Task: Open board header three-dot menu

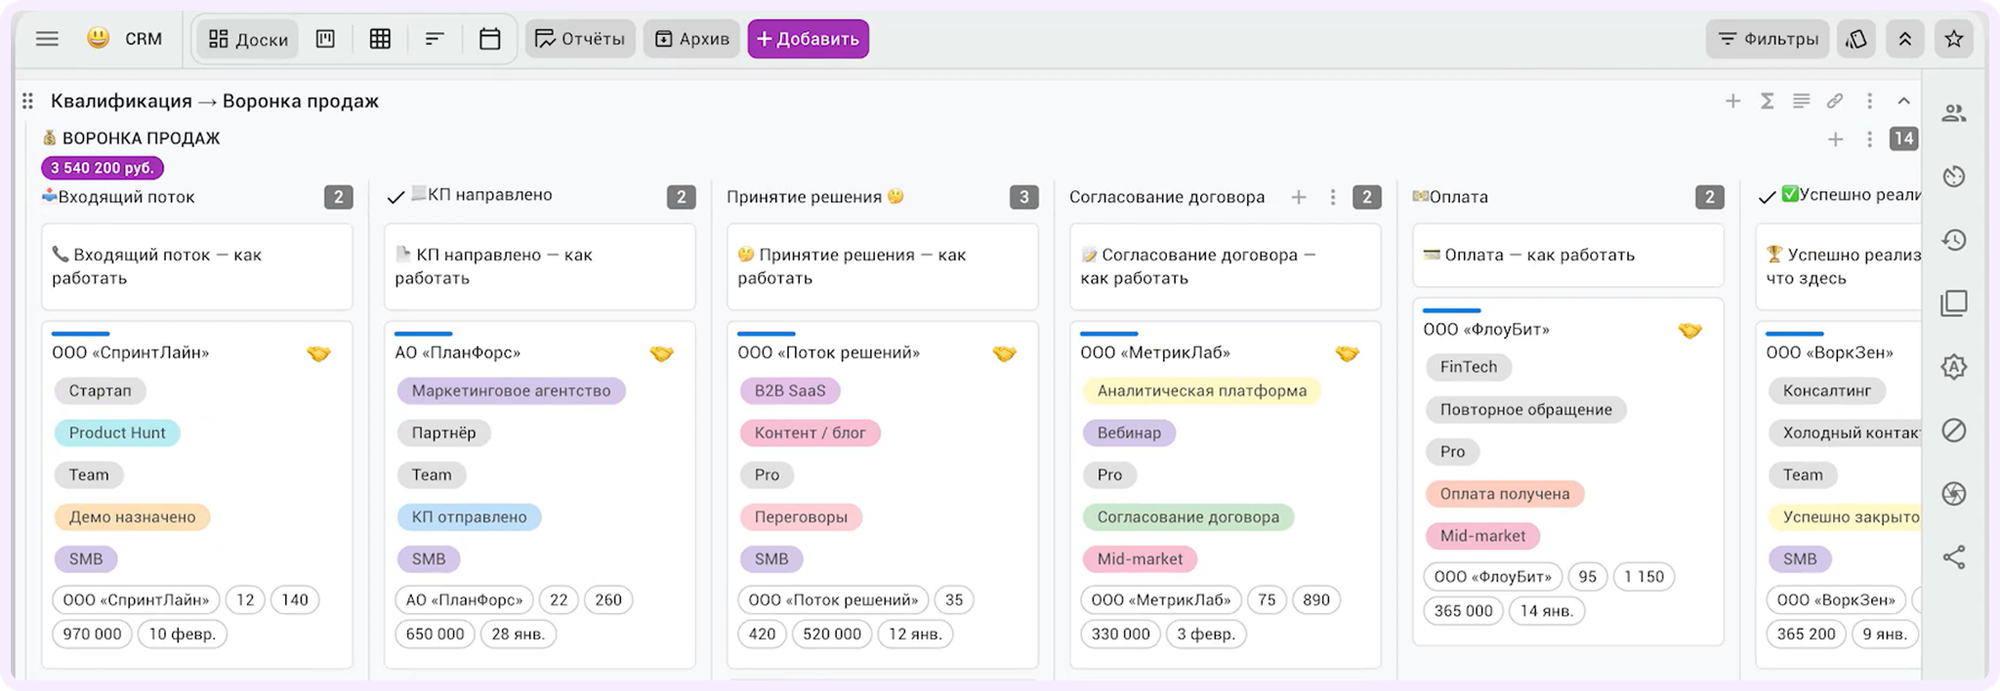Action: (1869, 101)
